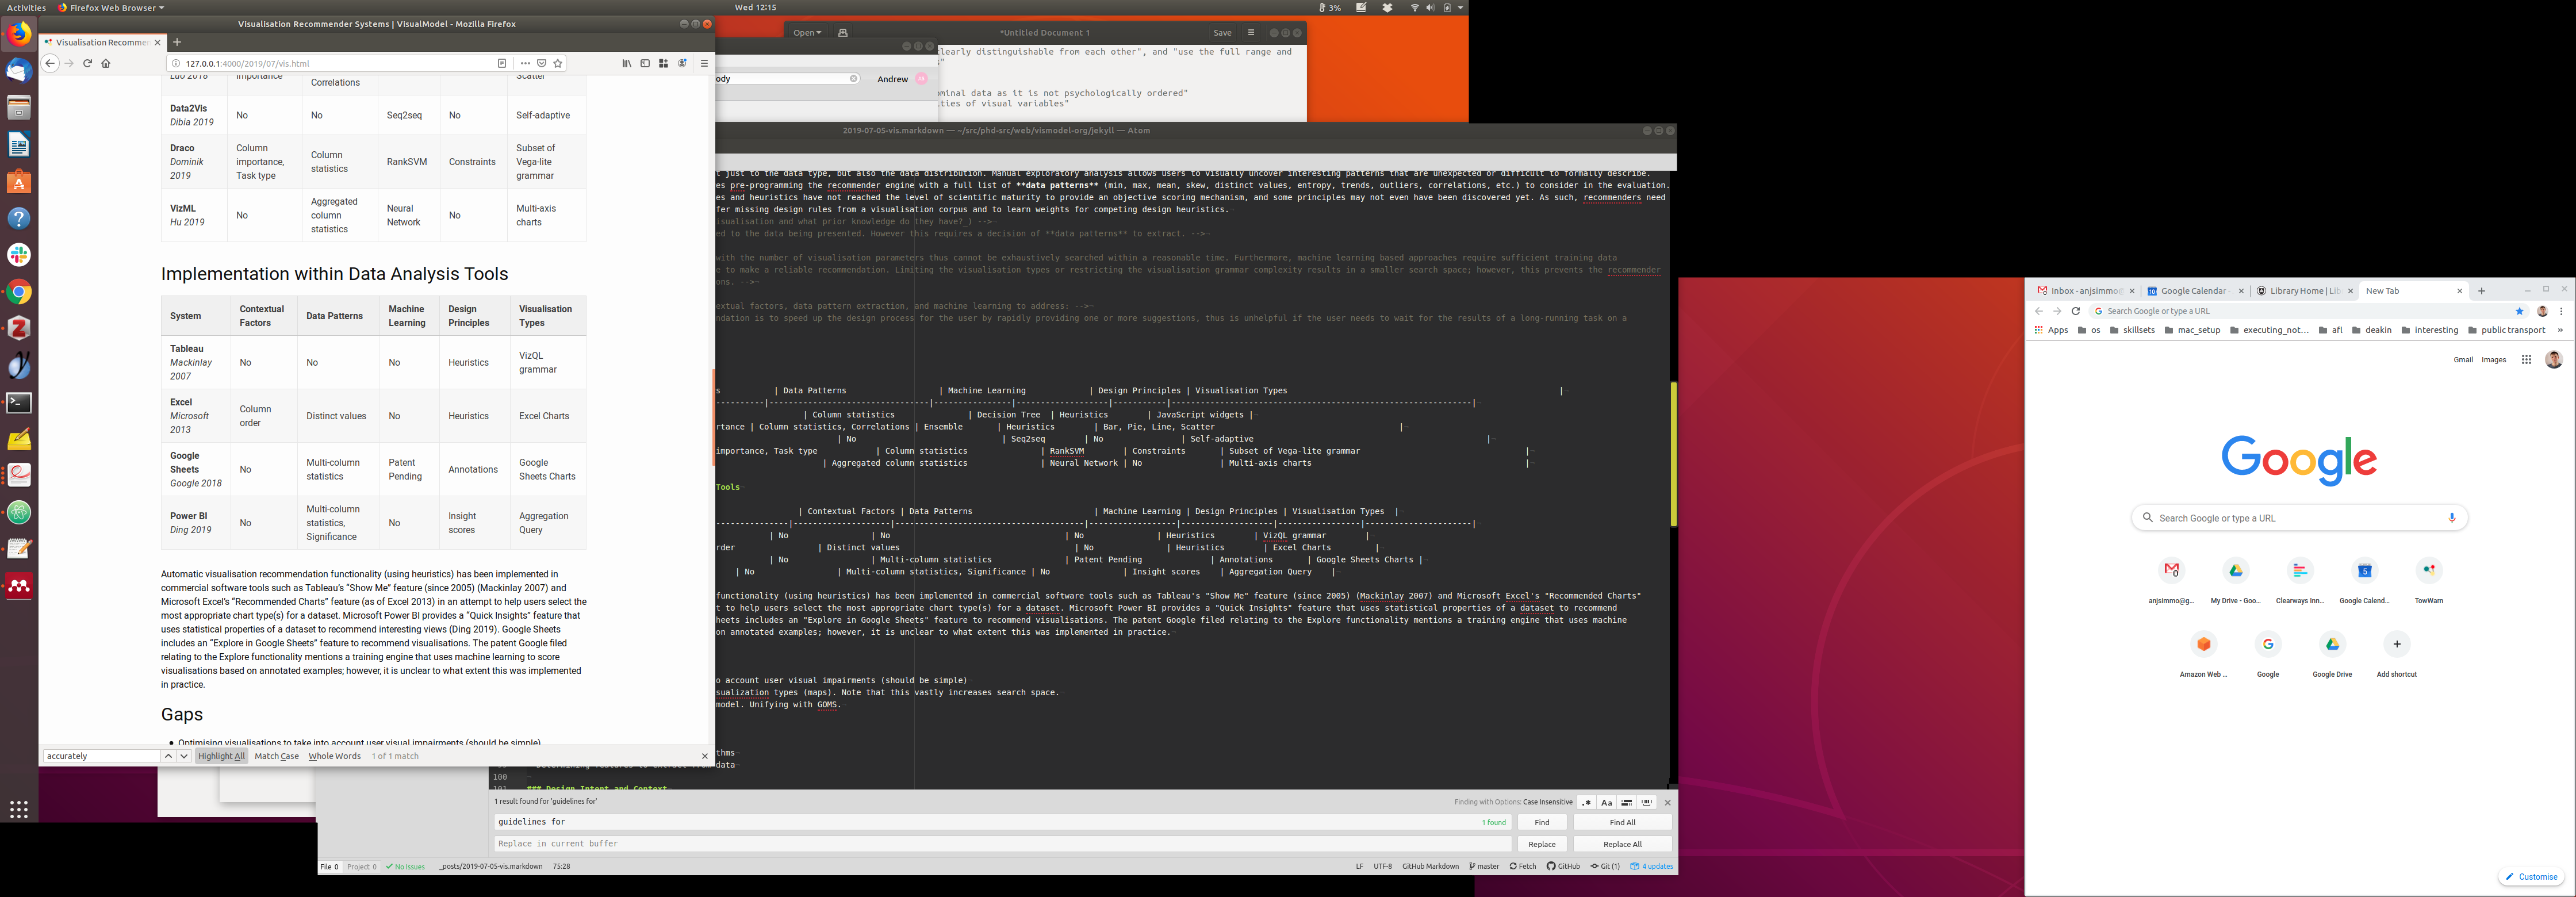This screenshot has width=2576, height=897.
Task: Save page to Pocket in Firefox
Action: [x=541, y=63]
